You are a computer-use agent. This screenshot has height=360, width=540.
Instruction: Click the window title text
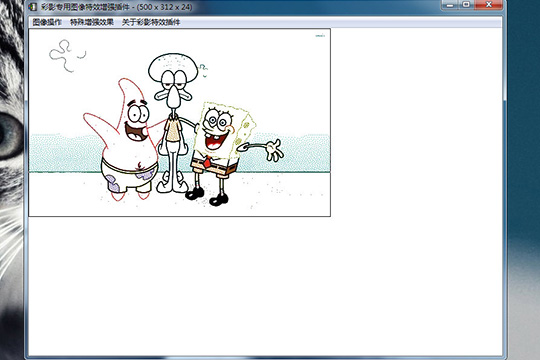[x=116, y=7]
